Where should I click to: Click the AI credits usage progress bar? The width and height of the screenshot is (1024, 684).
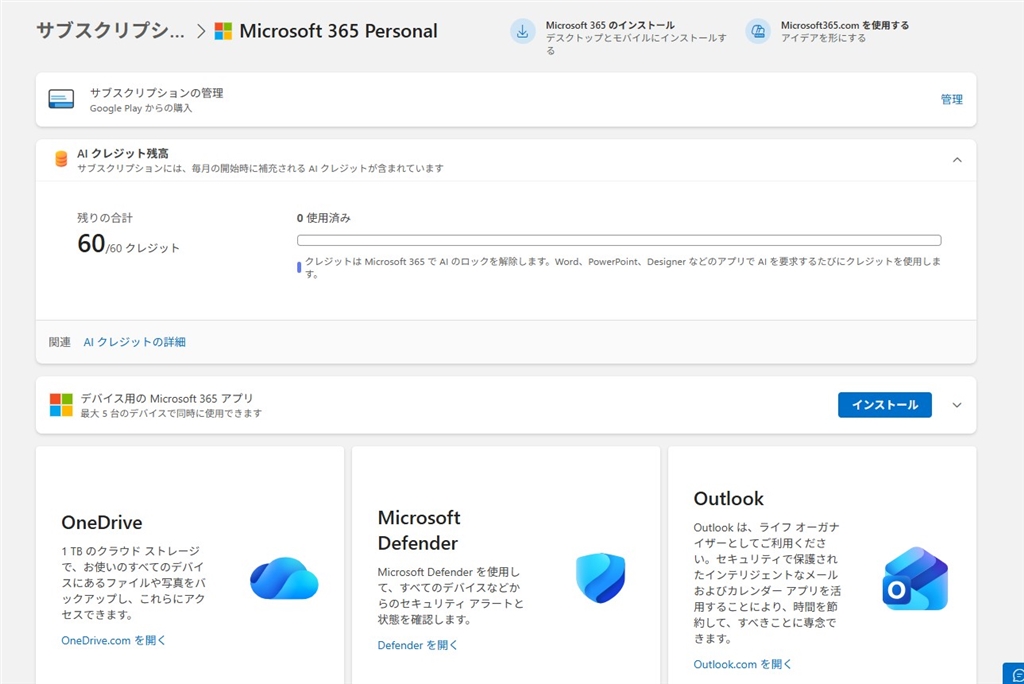[x=619, y=240]
